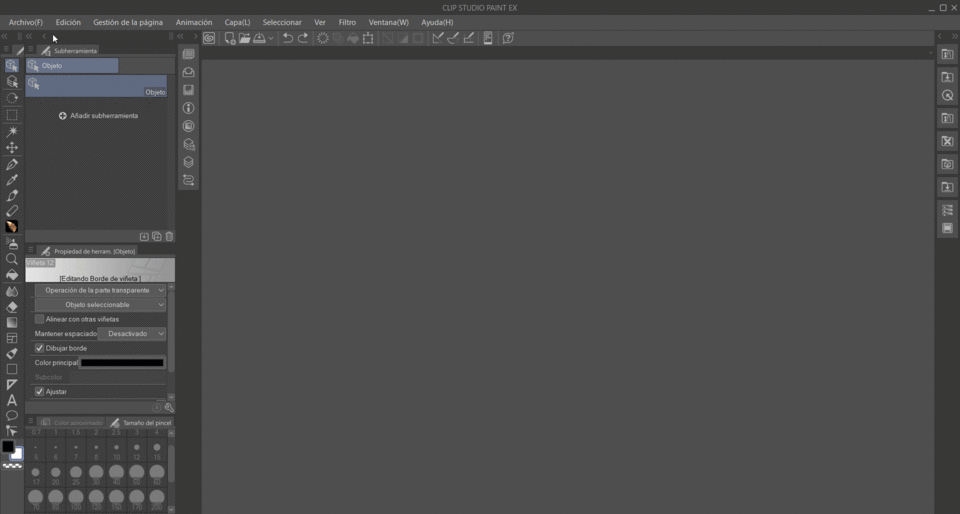This screenshot has width=960, height=514.
Task: Collapse the left tool palette double chevron
Action: 5,37
